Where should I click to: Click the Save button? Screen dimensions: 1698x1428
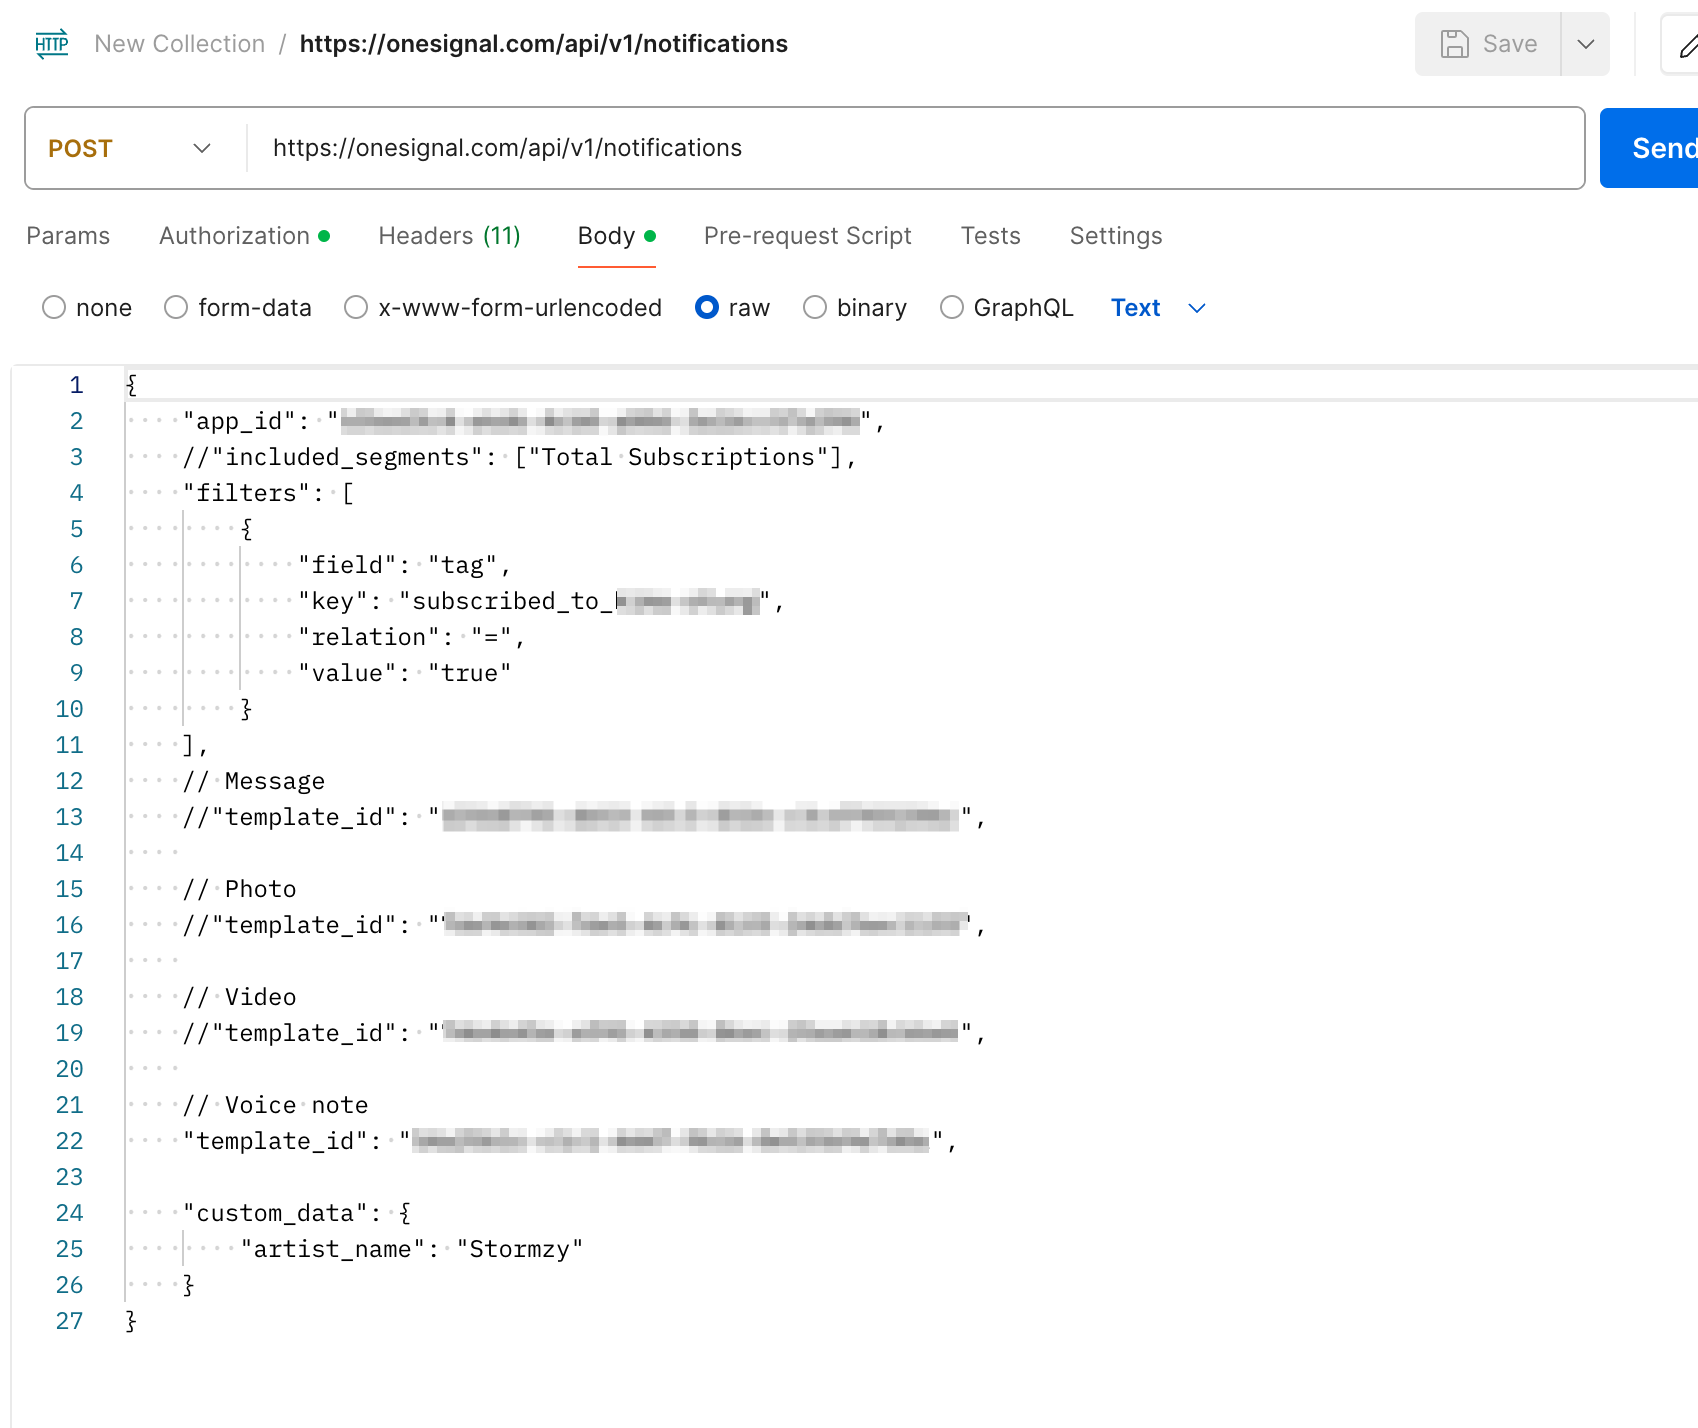click(x=1488, y=44)
